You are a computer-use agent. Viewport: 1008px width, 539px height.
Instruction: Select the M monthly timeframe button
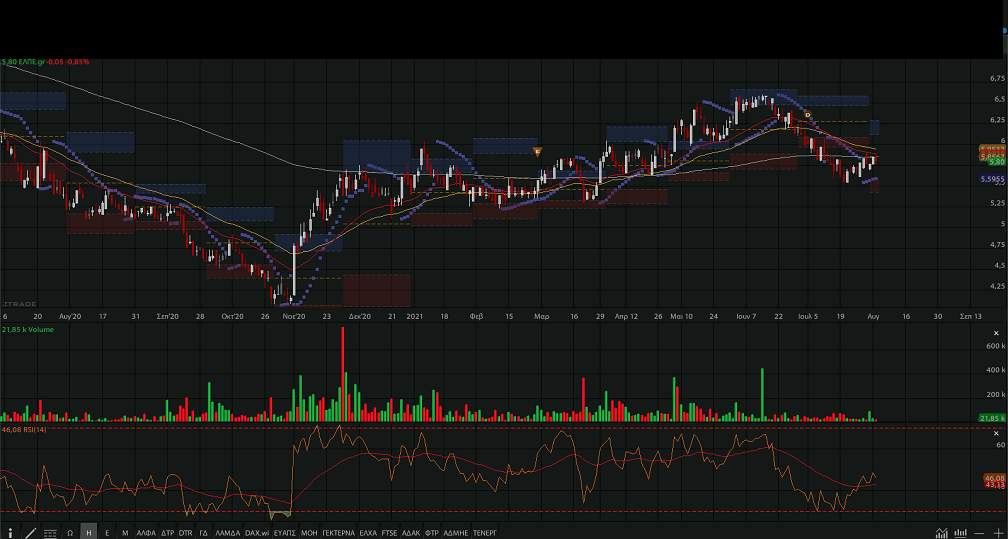(x=125, y=533)
